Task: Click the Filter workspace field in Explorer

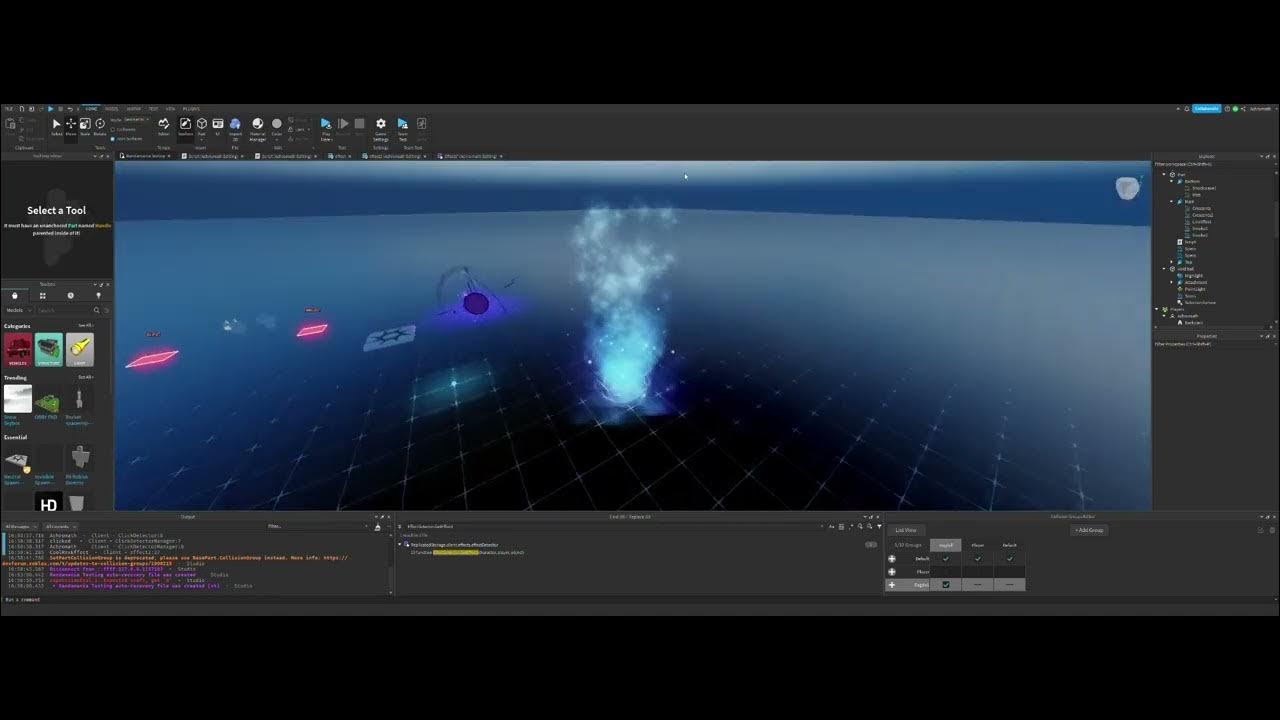Action: (x=1214, y=164)
